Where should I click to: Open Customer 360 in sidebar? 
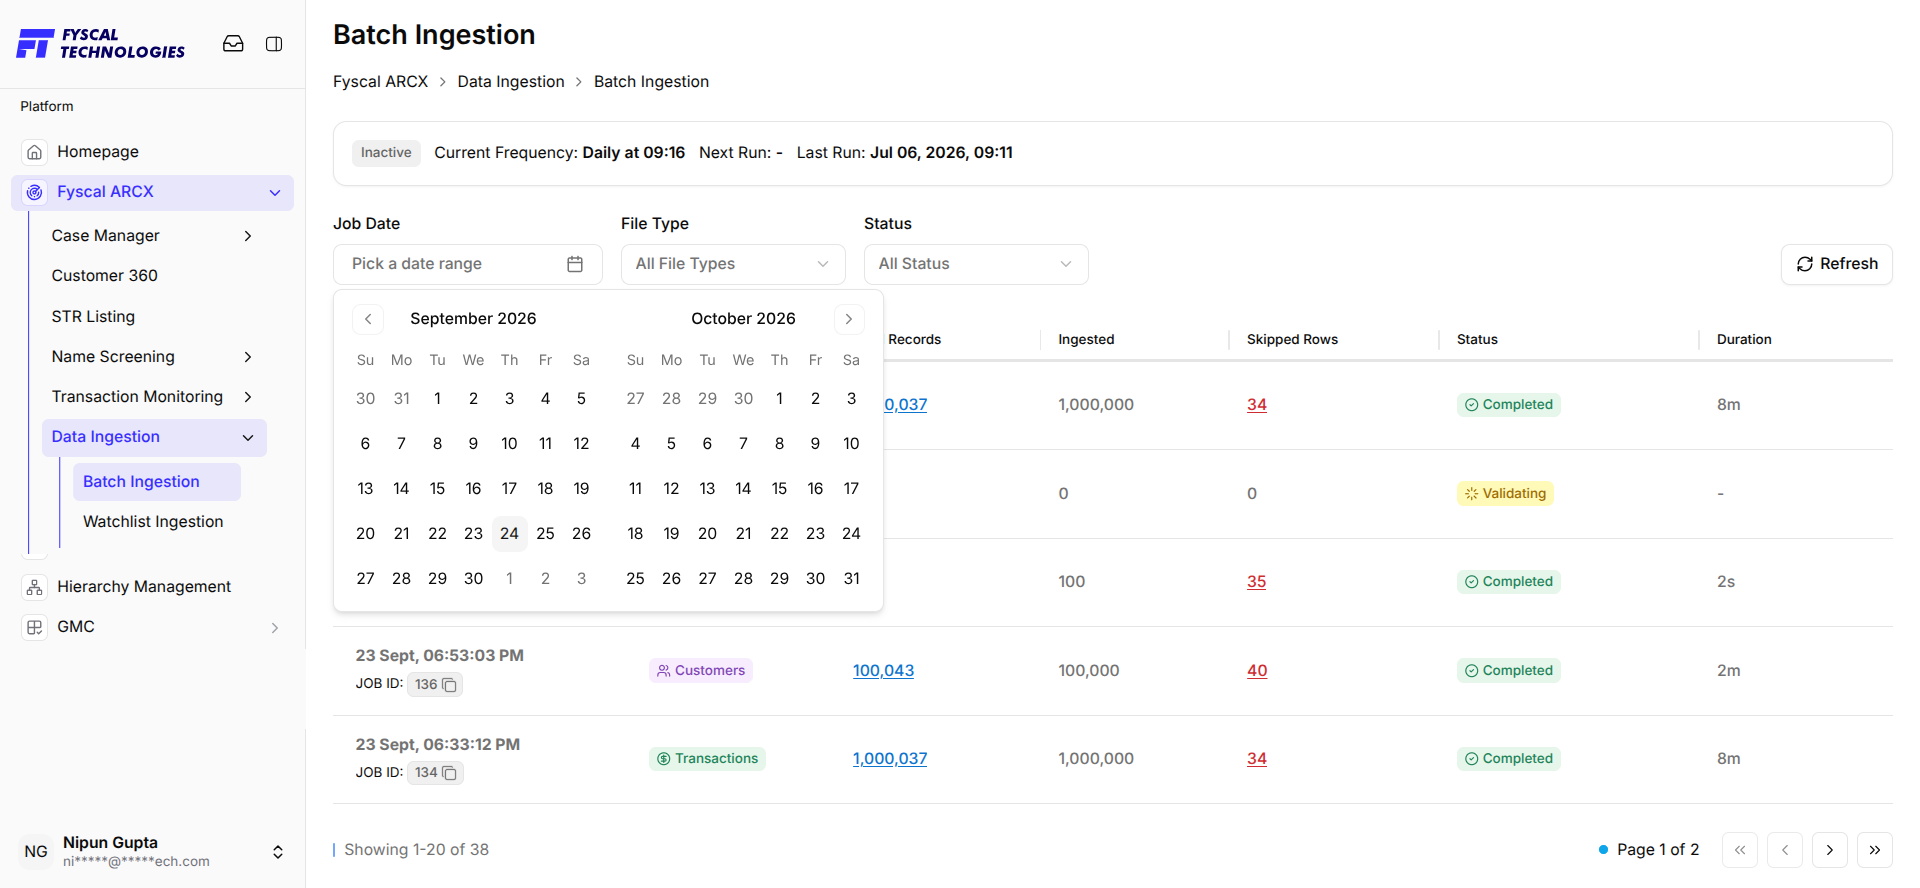click(105, 276)
